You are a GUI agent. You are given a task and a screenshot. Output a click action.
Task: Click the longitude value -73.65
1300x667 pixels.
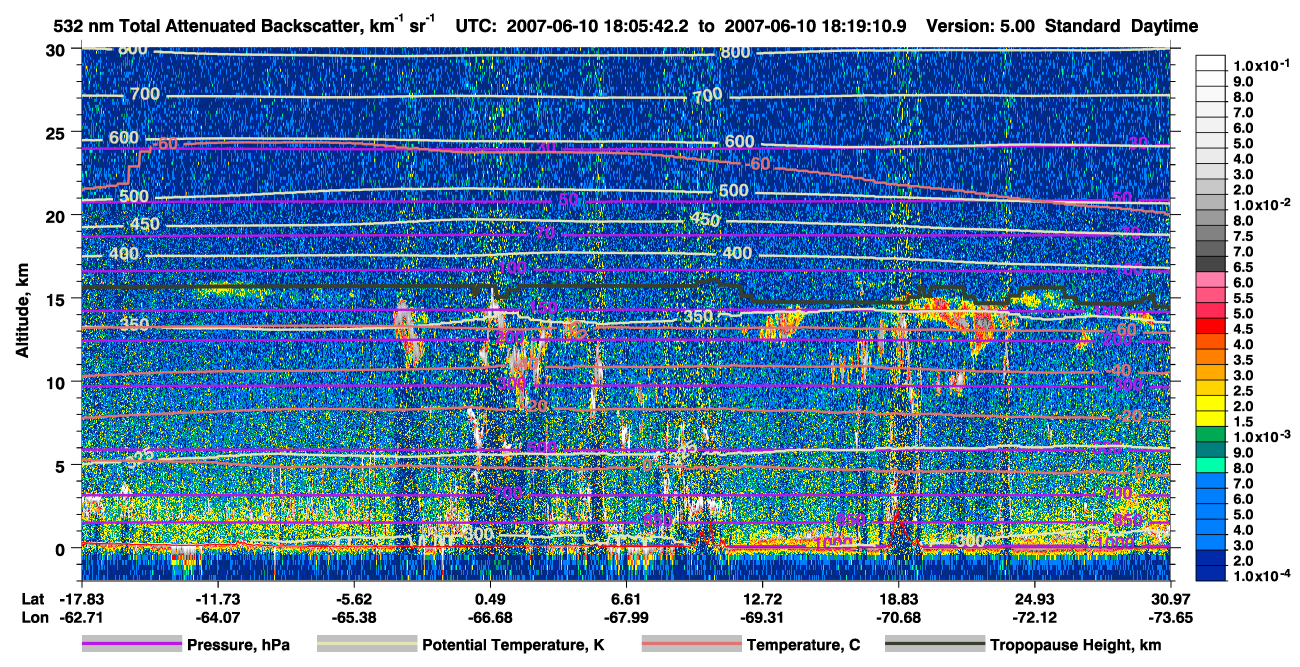coord(1170,617)
